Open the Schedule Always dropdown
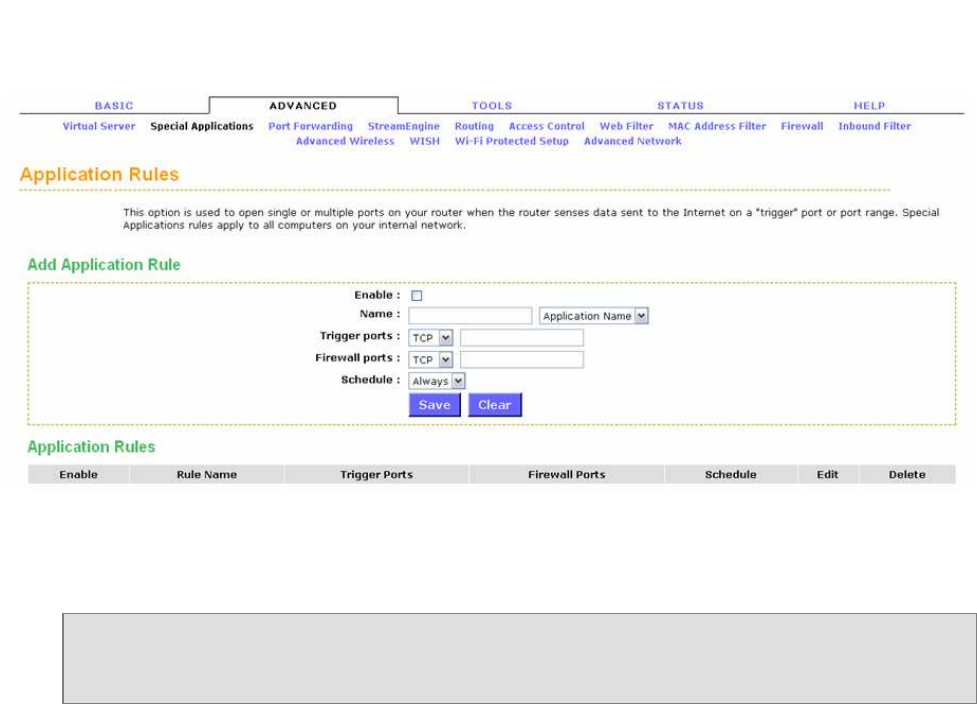 point(436,381)
